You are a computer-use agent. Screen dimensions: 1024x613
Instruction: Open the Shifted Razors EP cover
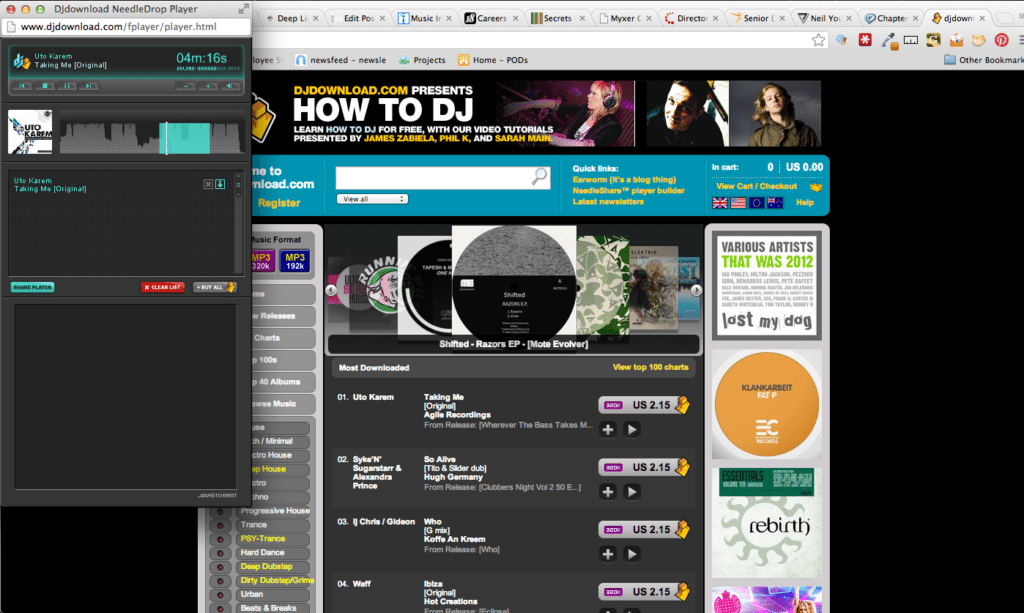(514, 281)
